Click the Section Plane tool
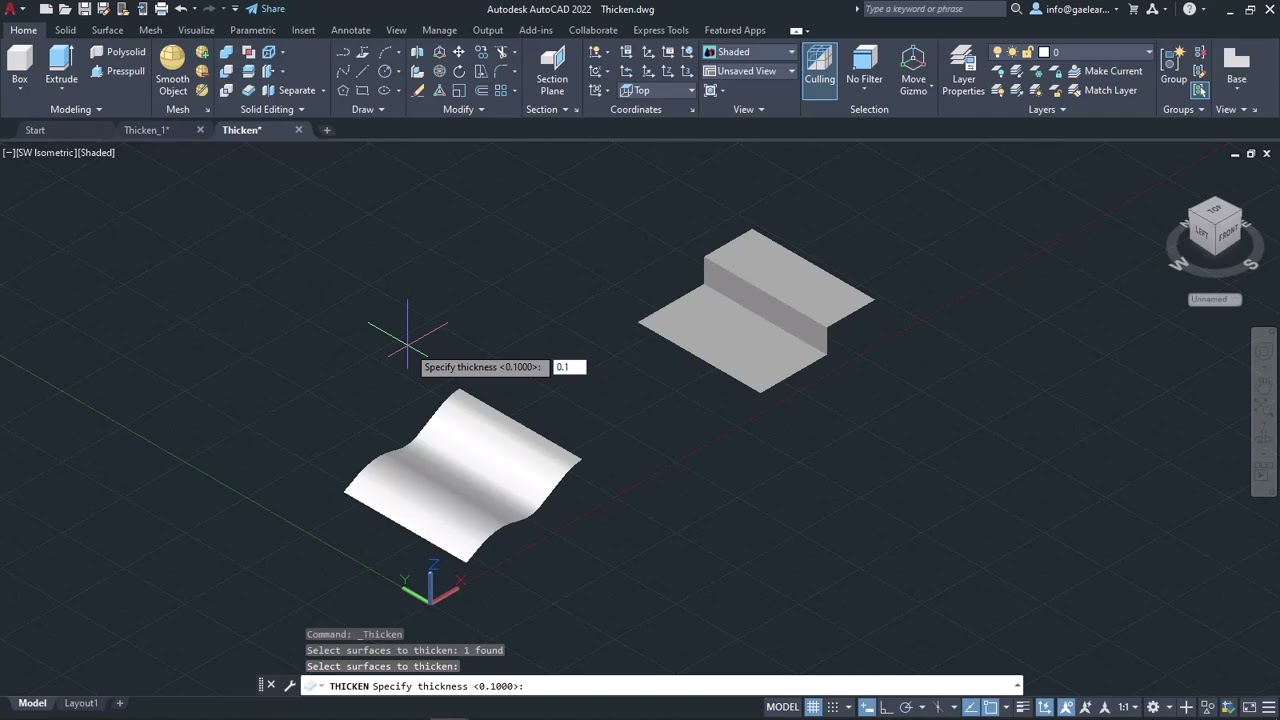 tap(552, 71)
